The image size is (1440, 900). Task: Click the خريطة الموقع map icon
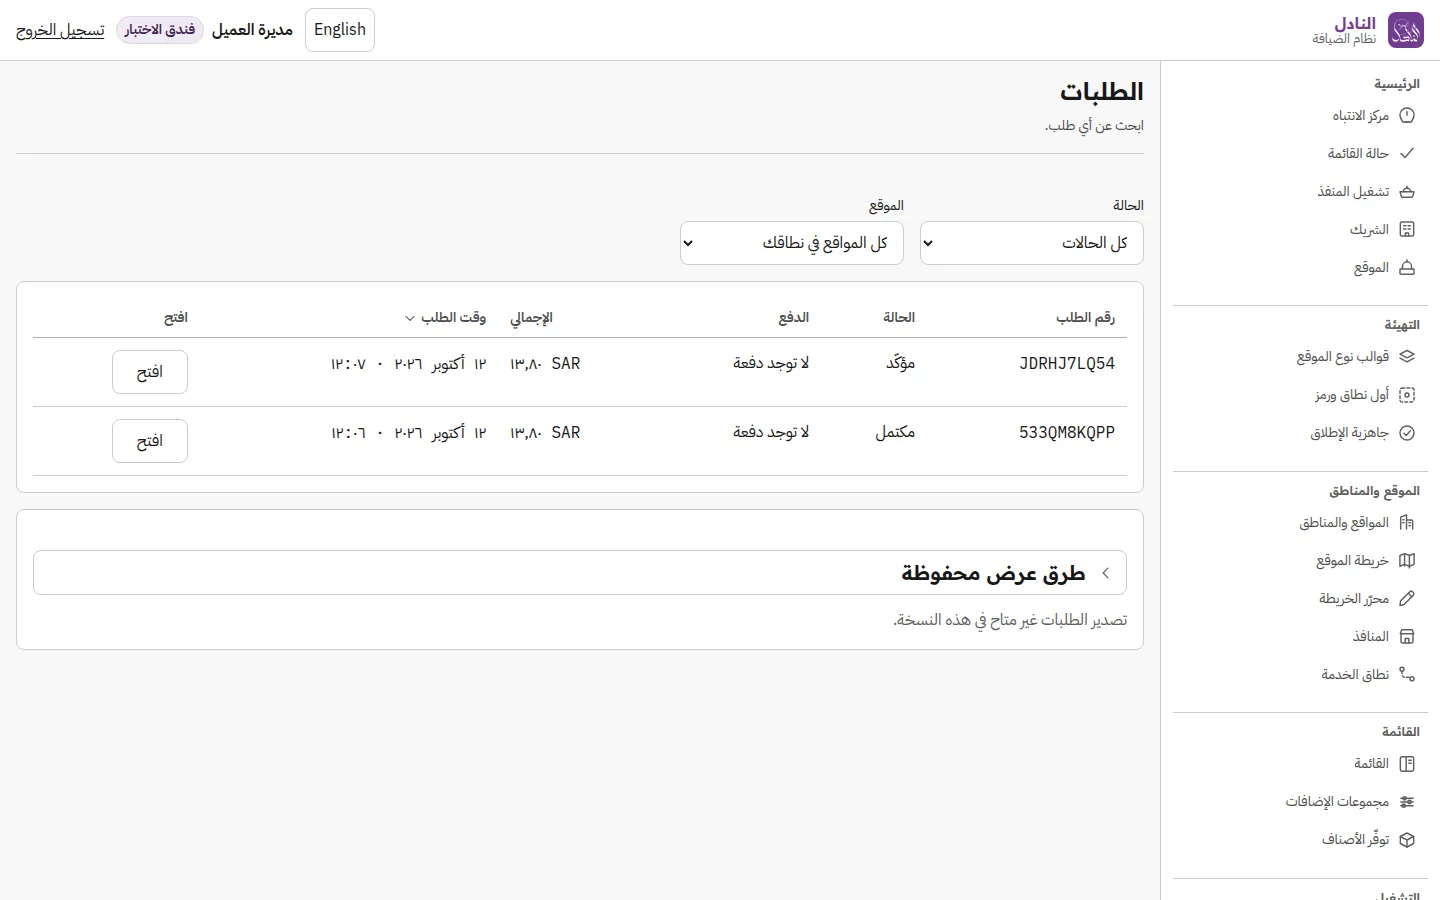[1407, 561]
